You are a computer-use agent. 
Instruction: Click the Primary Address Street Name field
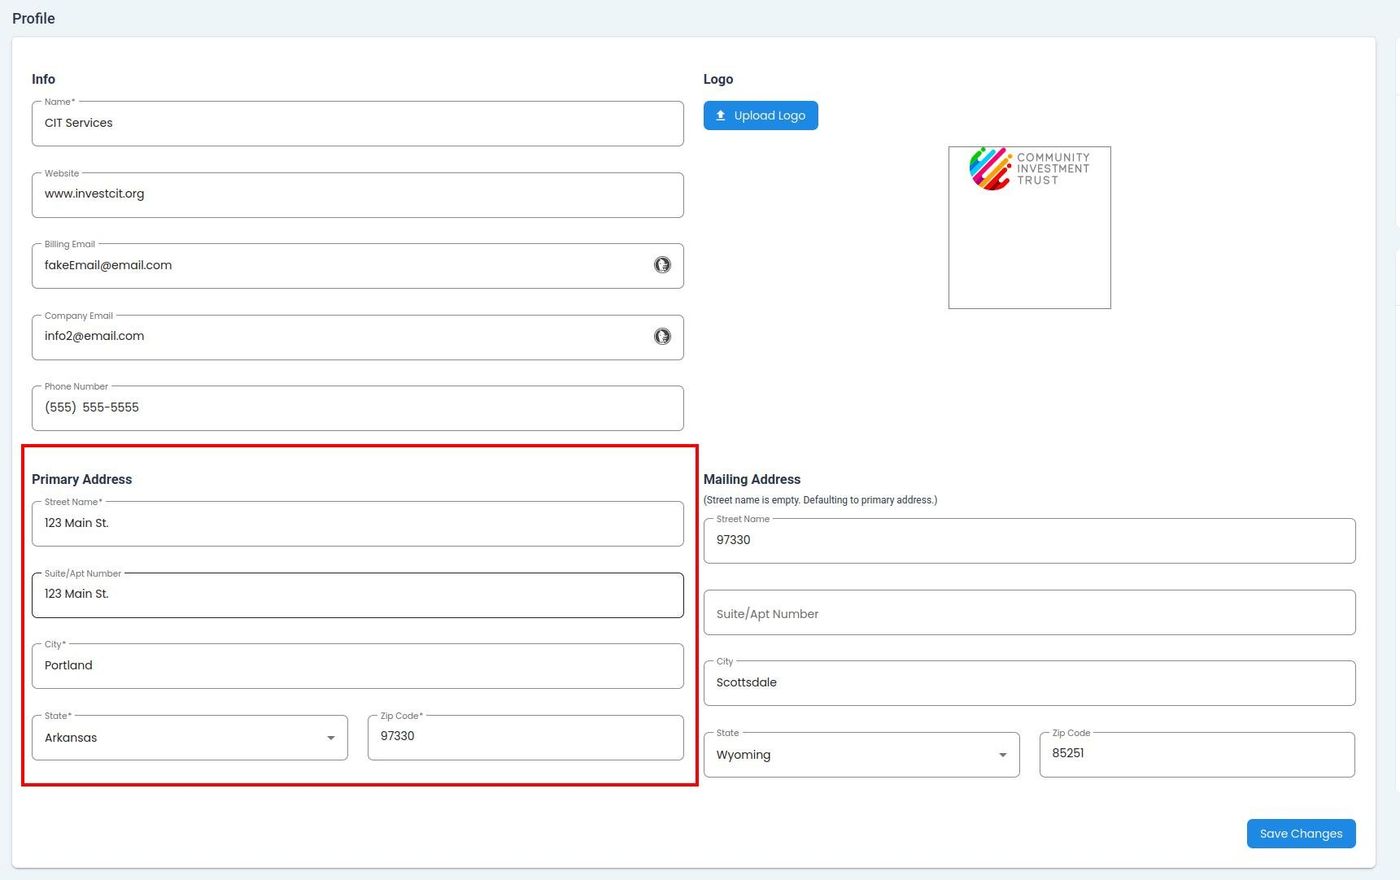357,524
